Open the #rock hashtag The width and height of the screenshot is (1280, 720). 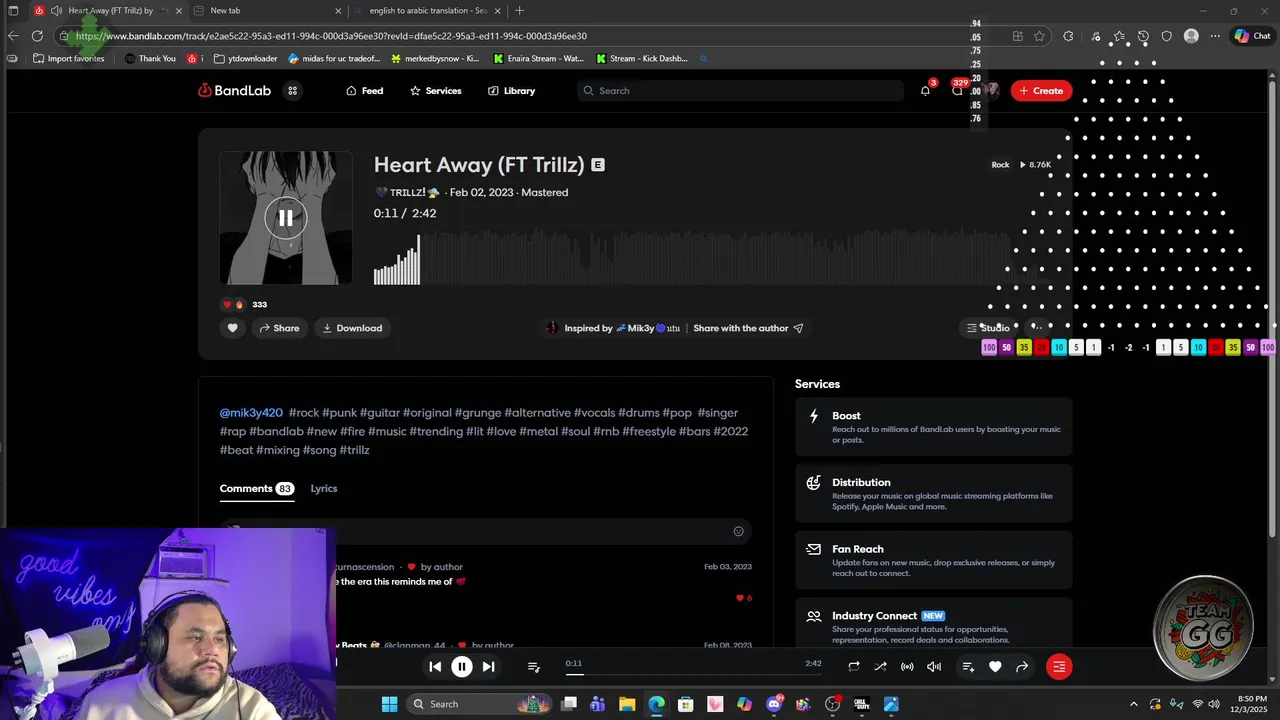[304, 412]
